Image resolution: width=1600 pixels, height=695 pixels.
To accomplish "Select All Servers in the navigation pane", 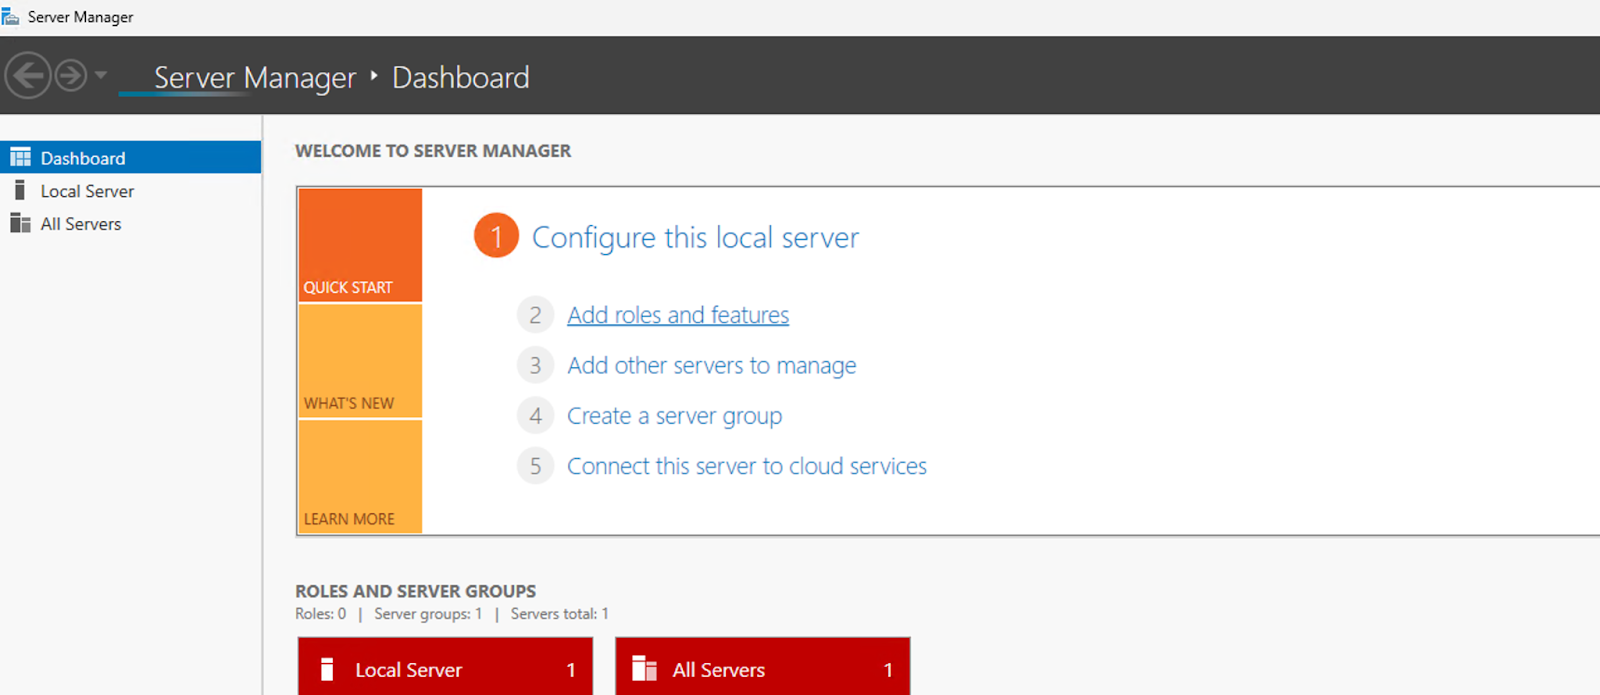I will 81,224.
